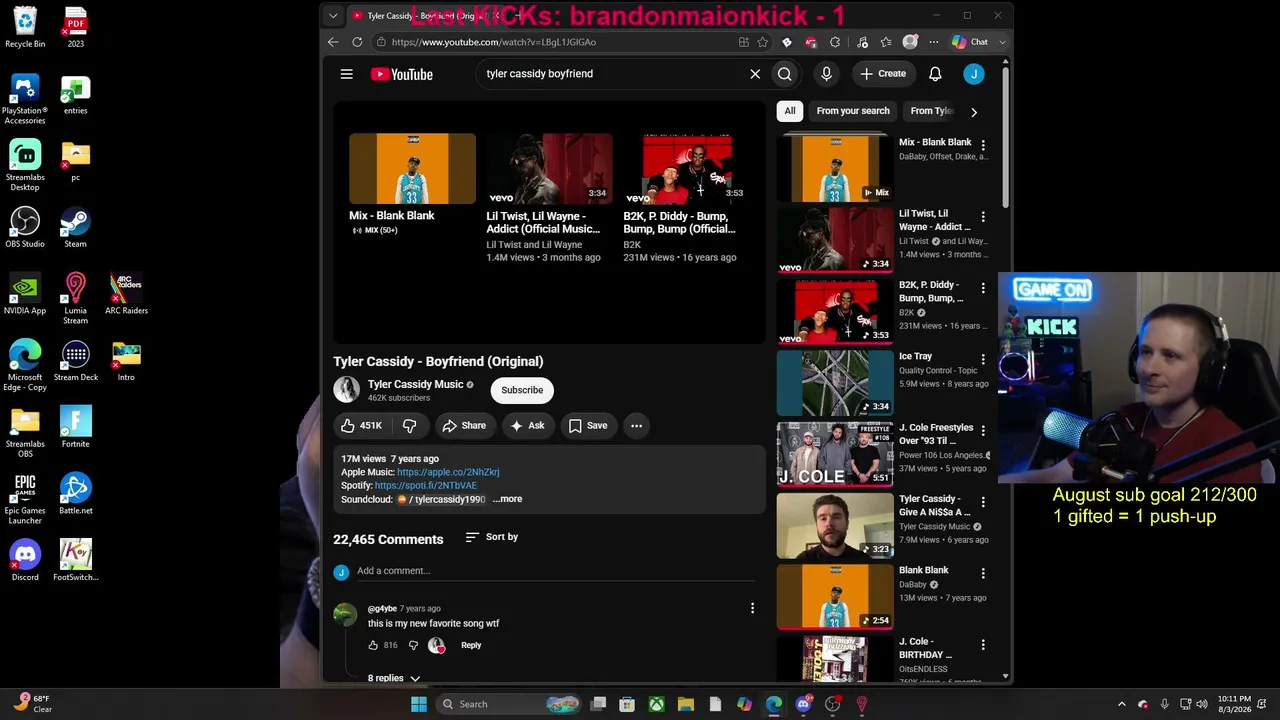Open options for Mix - Blank Blank sidebar item

pyautogui.click(x=983, y=145)
